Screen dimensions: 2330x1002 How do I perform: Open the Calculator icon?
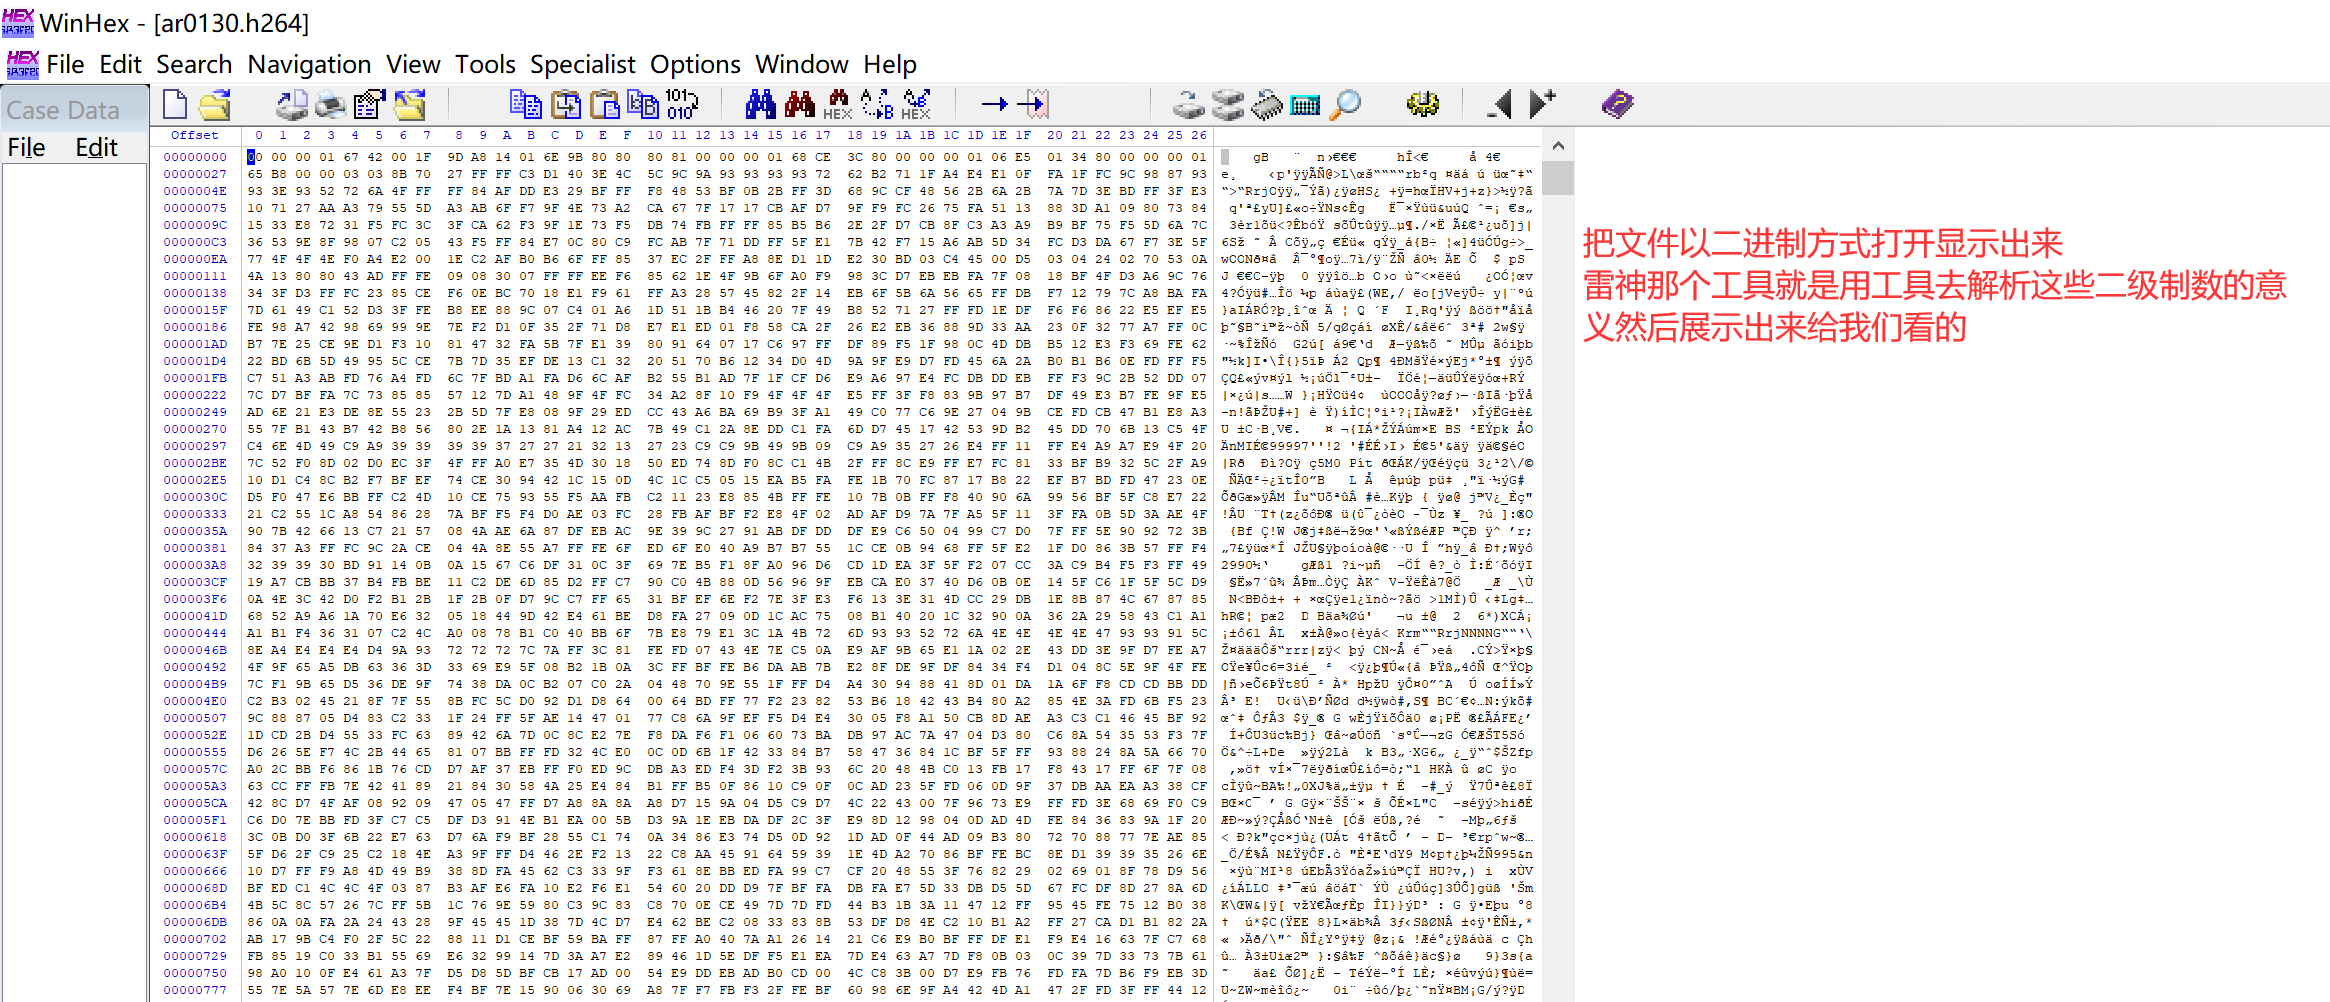click(x=1305, y=105)
